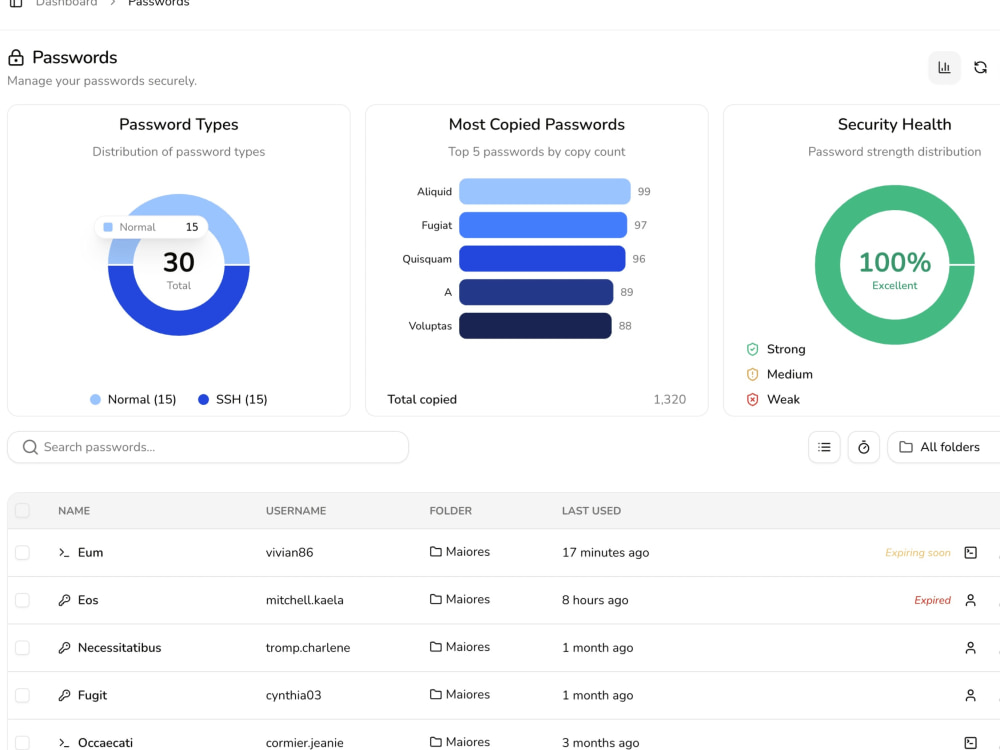The image size is (1000, 750).
Task: Click the user type icon in Eos row
Action: coord(971,600)
